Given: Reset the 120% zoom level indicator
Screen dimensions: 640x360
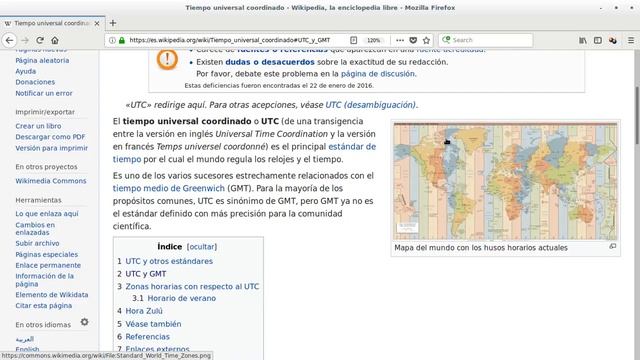Looking at the screenshot, I should [x=373, y=40].
